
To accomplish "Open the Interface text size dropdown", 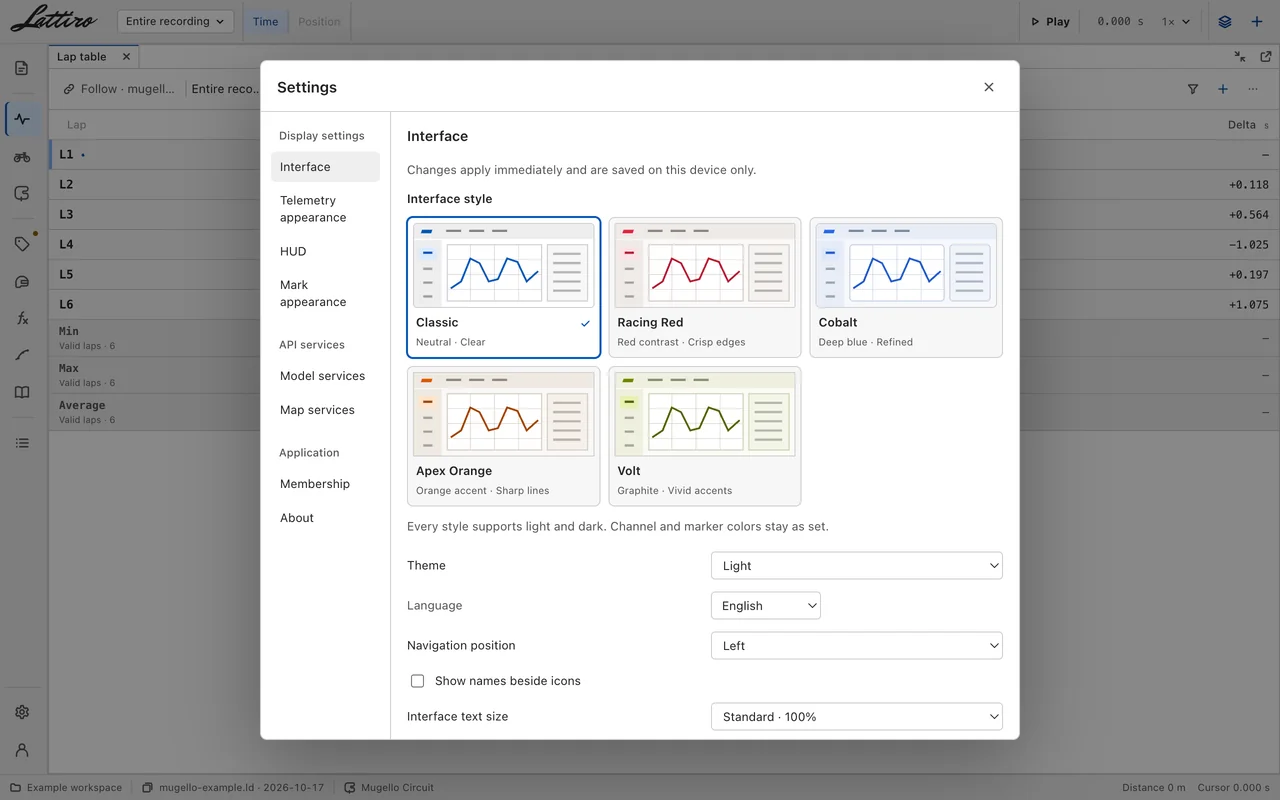I will 857,716.
